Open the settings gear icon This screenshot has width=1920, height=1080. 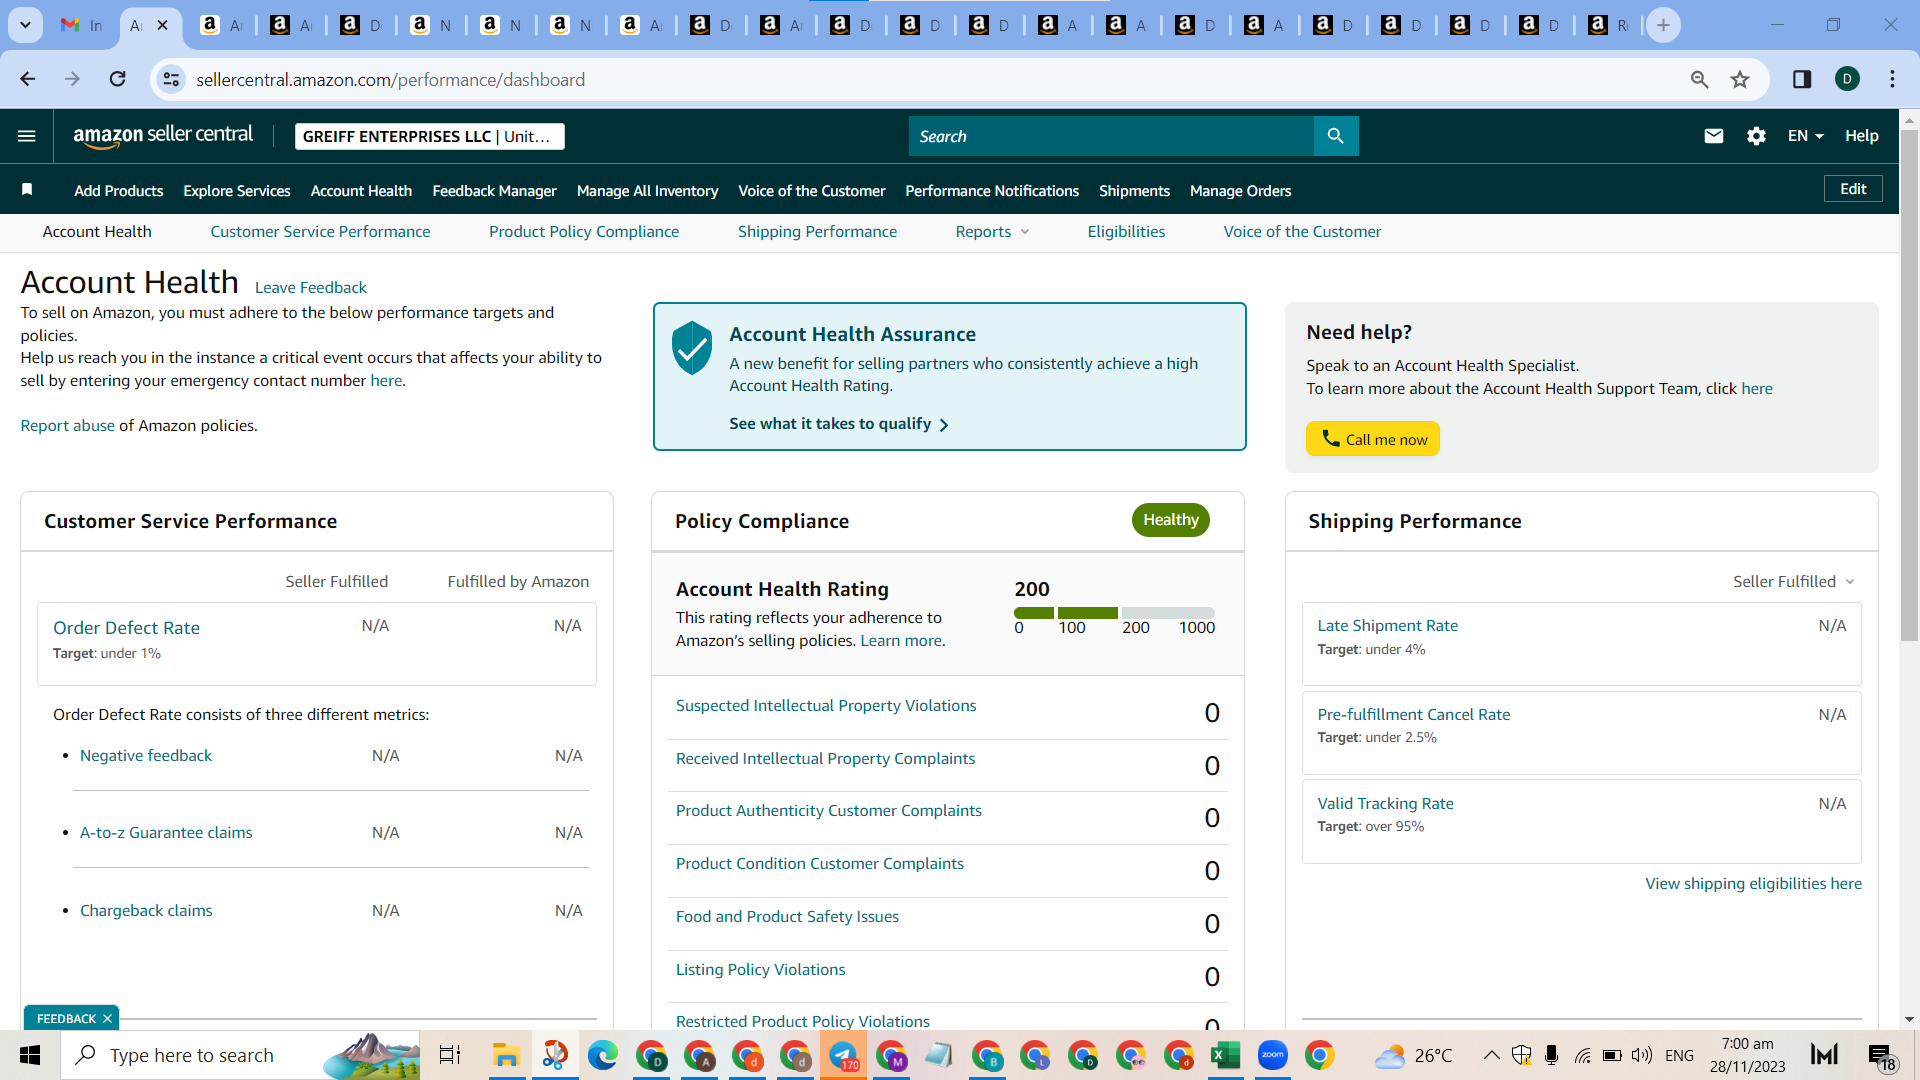click(x=1756, y=136)
